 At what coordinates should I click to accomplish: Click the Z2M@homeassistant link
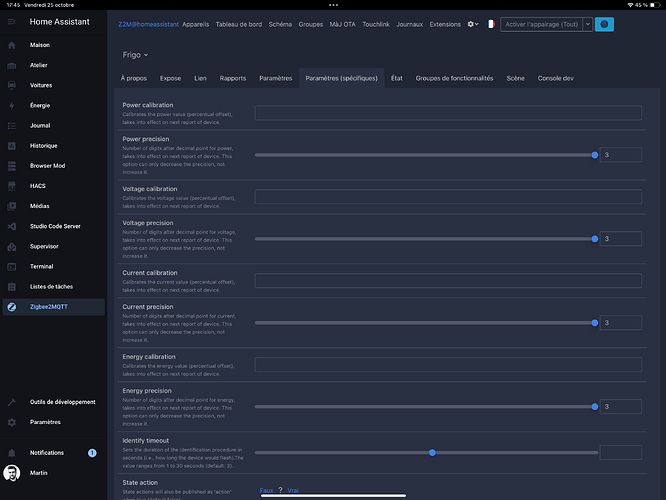(x=148, y=24)
